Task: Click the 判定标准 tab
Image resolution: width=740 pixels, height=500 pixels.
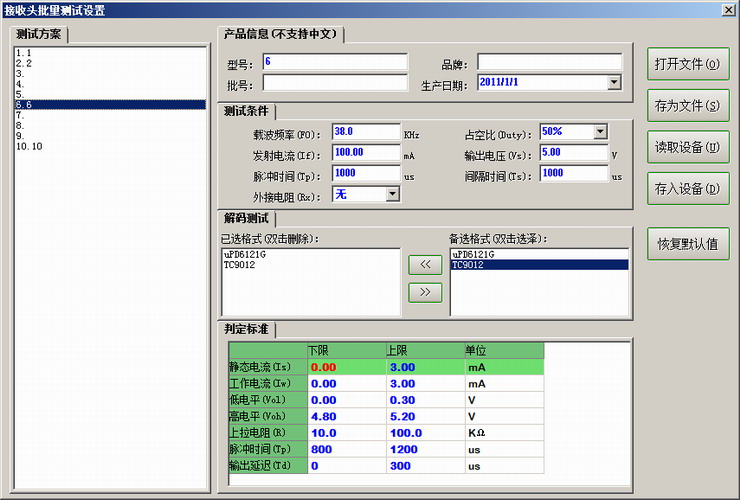Action: 246,329
